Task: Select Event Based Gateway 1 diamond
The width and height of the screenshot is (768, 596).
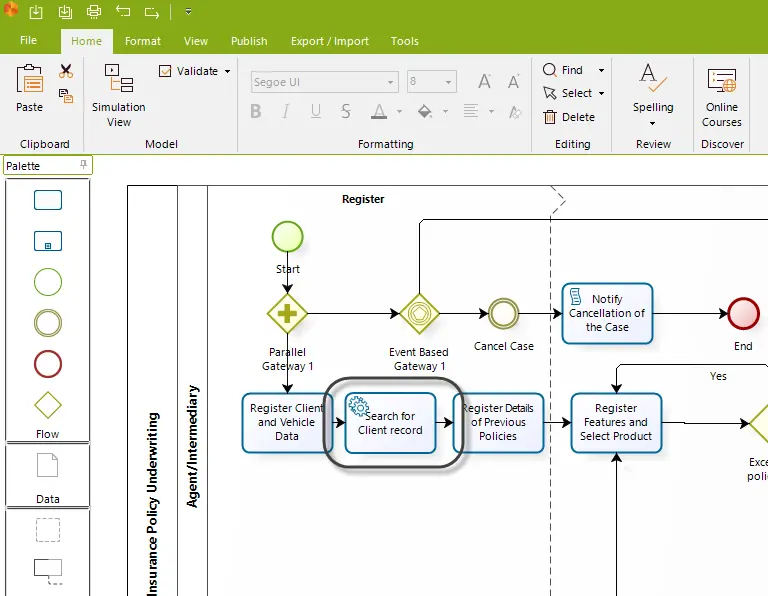Action: pos(419,313)
